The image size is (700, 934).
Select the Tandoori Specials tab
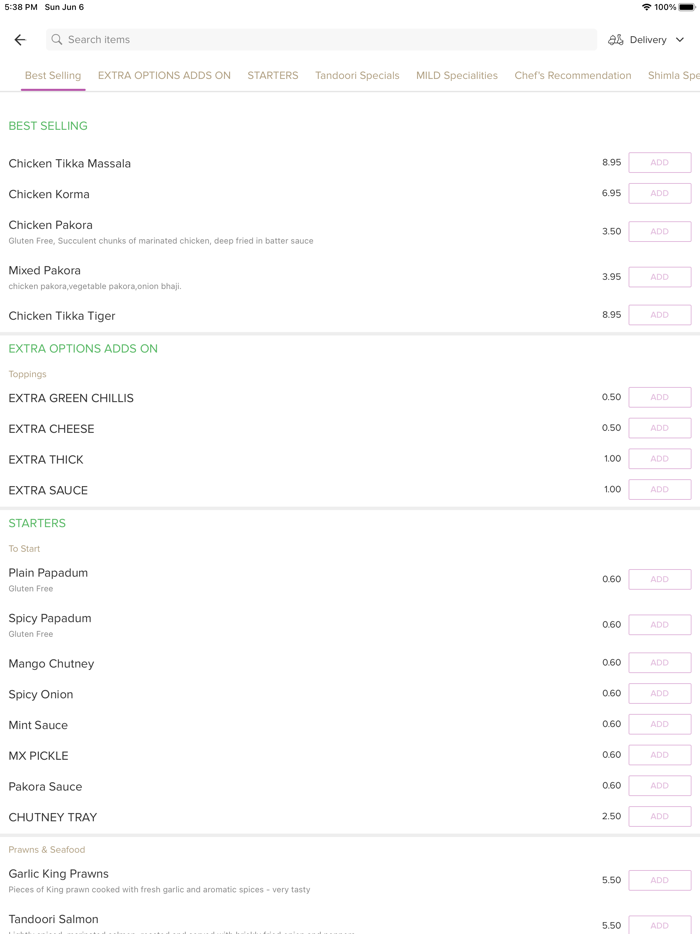[x=357, y=76]
